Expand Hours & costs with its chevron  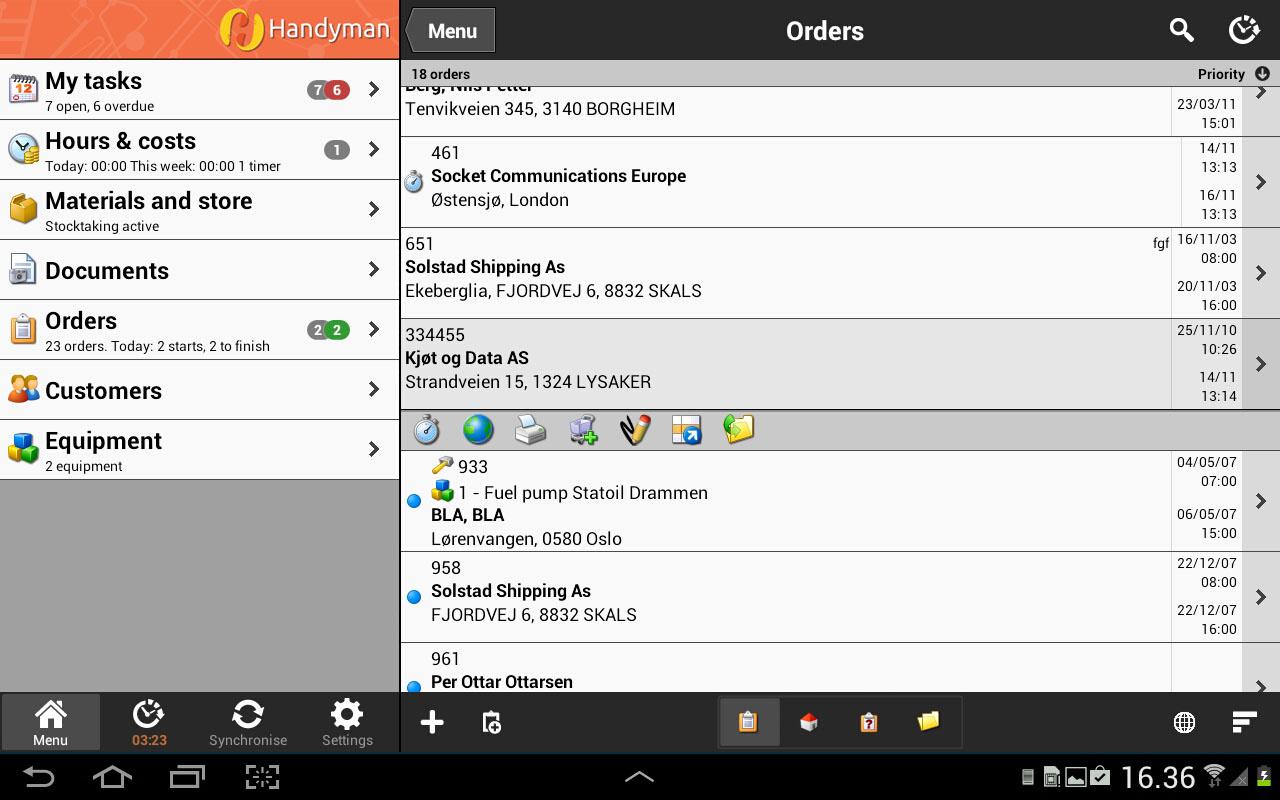click(x=374, y=149)
